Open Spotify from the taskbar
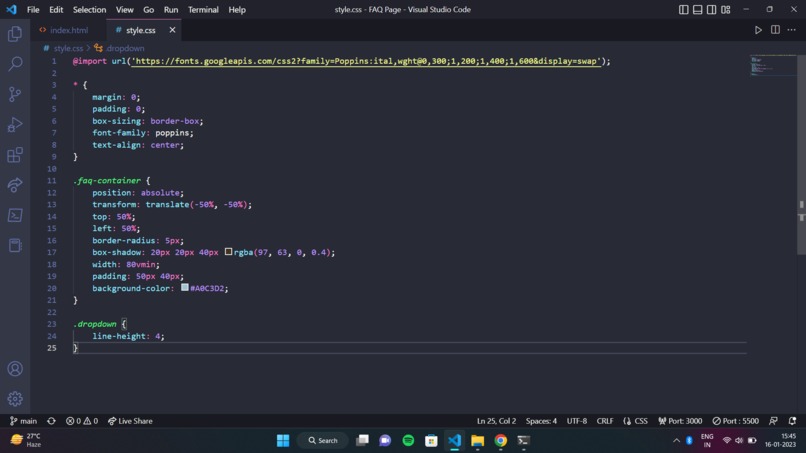The height and width of the screenshot is (453, 806). [408, 441]
